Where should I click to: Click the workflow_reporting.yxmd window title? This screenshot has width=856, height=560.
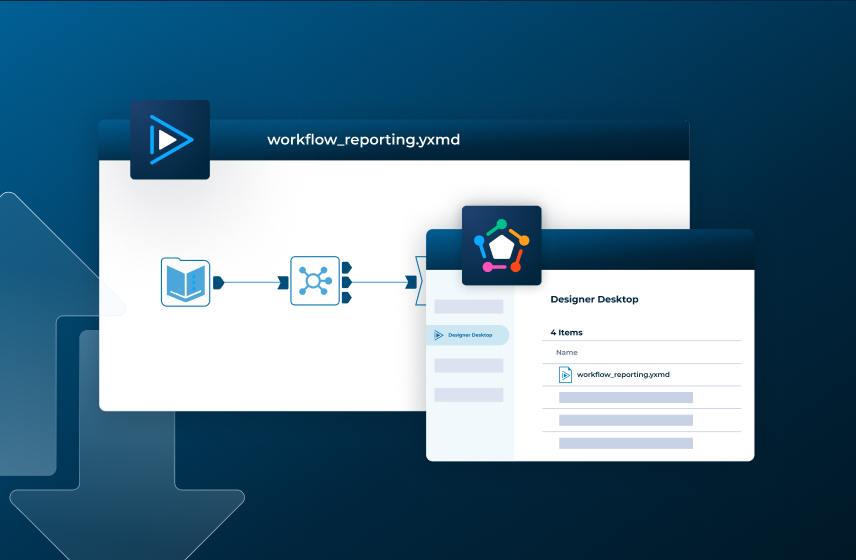click(x=363, y=140)
